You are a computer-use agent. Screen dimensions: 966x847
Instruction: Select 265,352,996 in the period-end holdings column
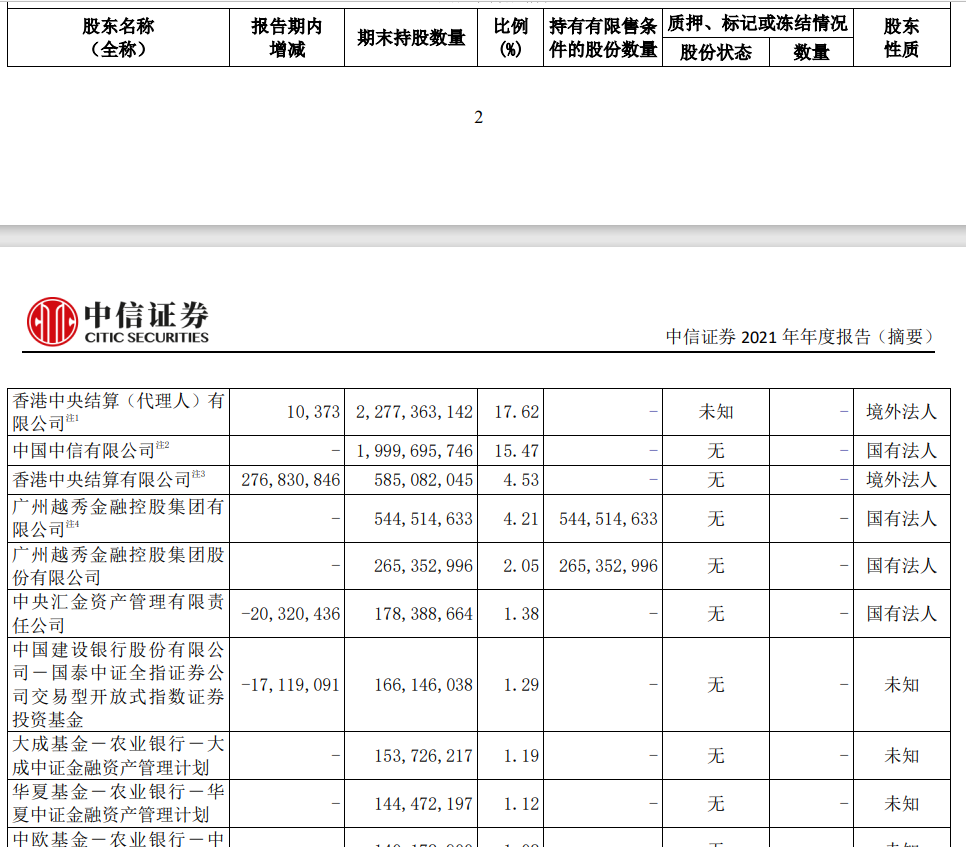coord(423,566)
